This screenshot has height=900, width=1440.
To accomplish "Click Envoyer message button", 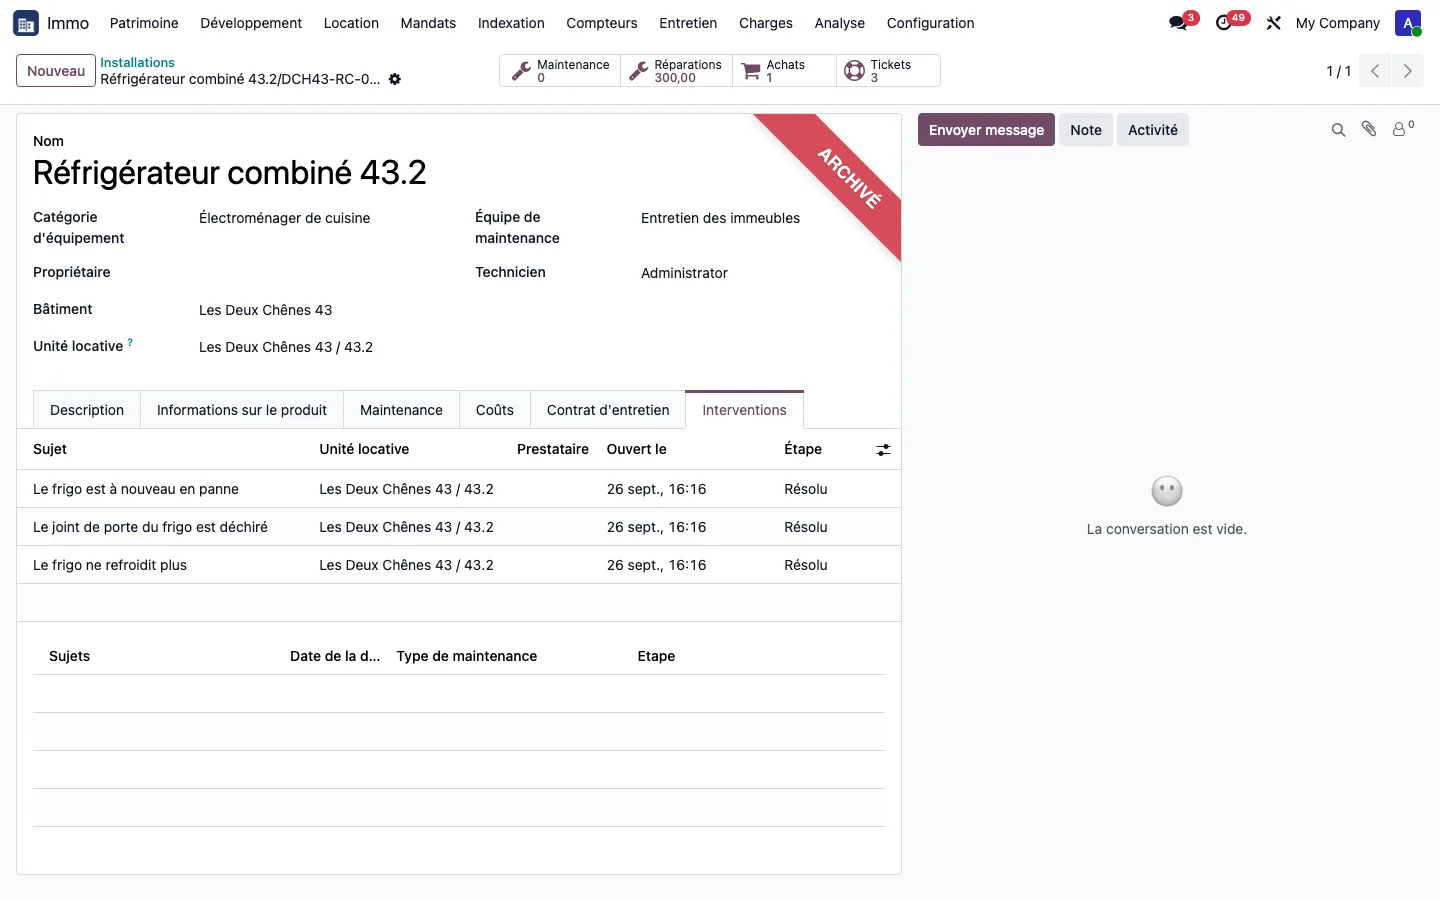I will [986, 130].
